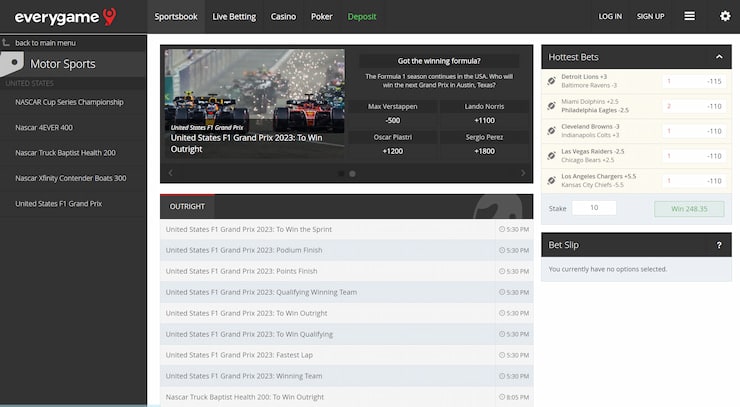Click the clock icon on Podium Finish row
740x407 pixels.
point(502,250)
